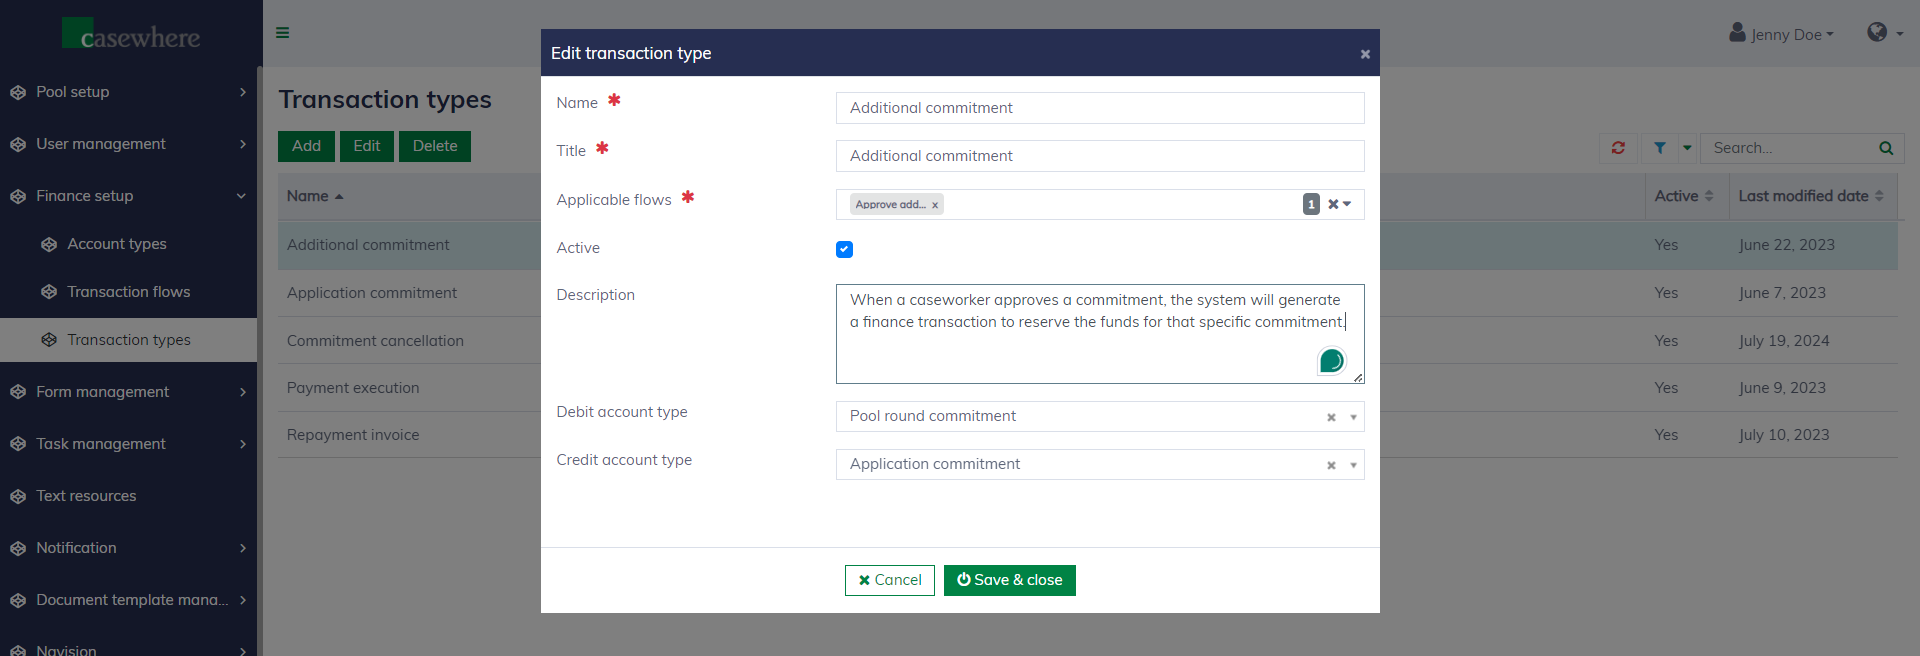
Task: Click the Cancel button
Action: tap(889, 580)
